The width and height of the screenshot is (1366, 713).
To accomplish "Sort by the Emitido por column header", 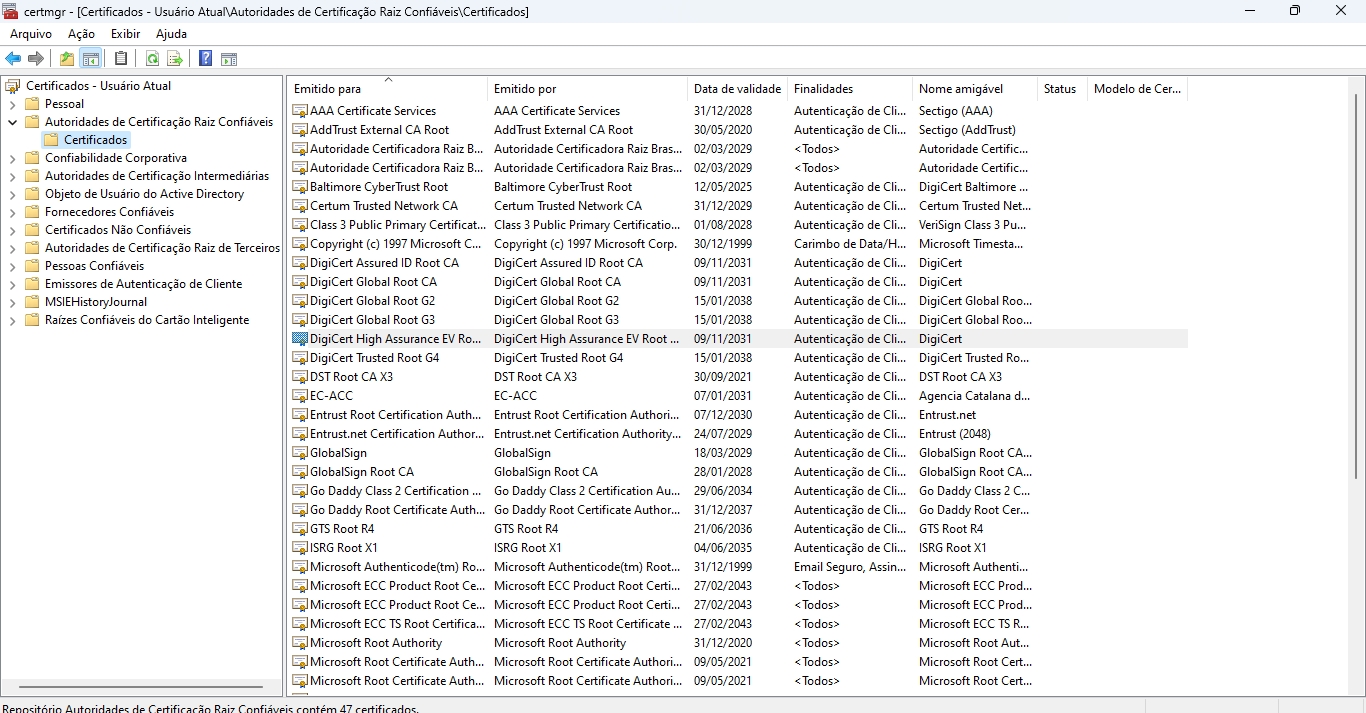I will 587,89.
